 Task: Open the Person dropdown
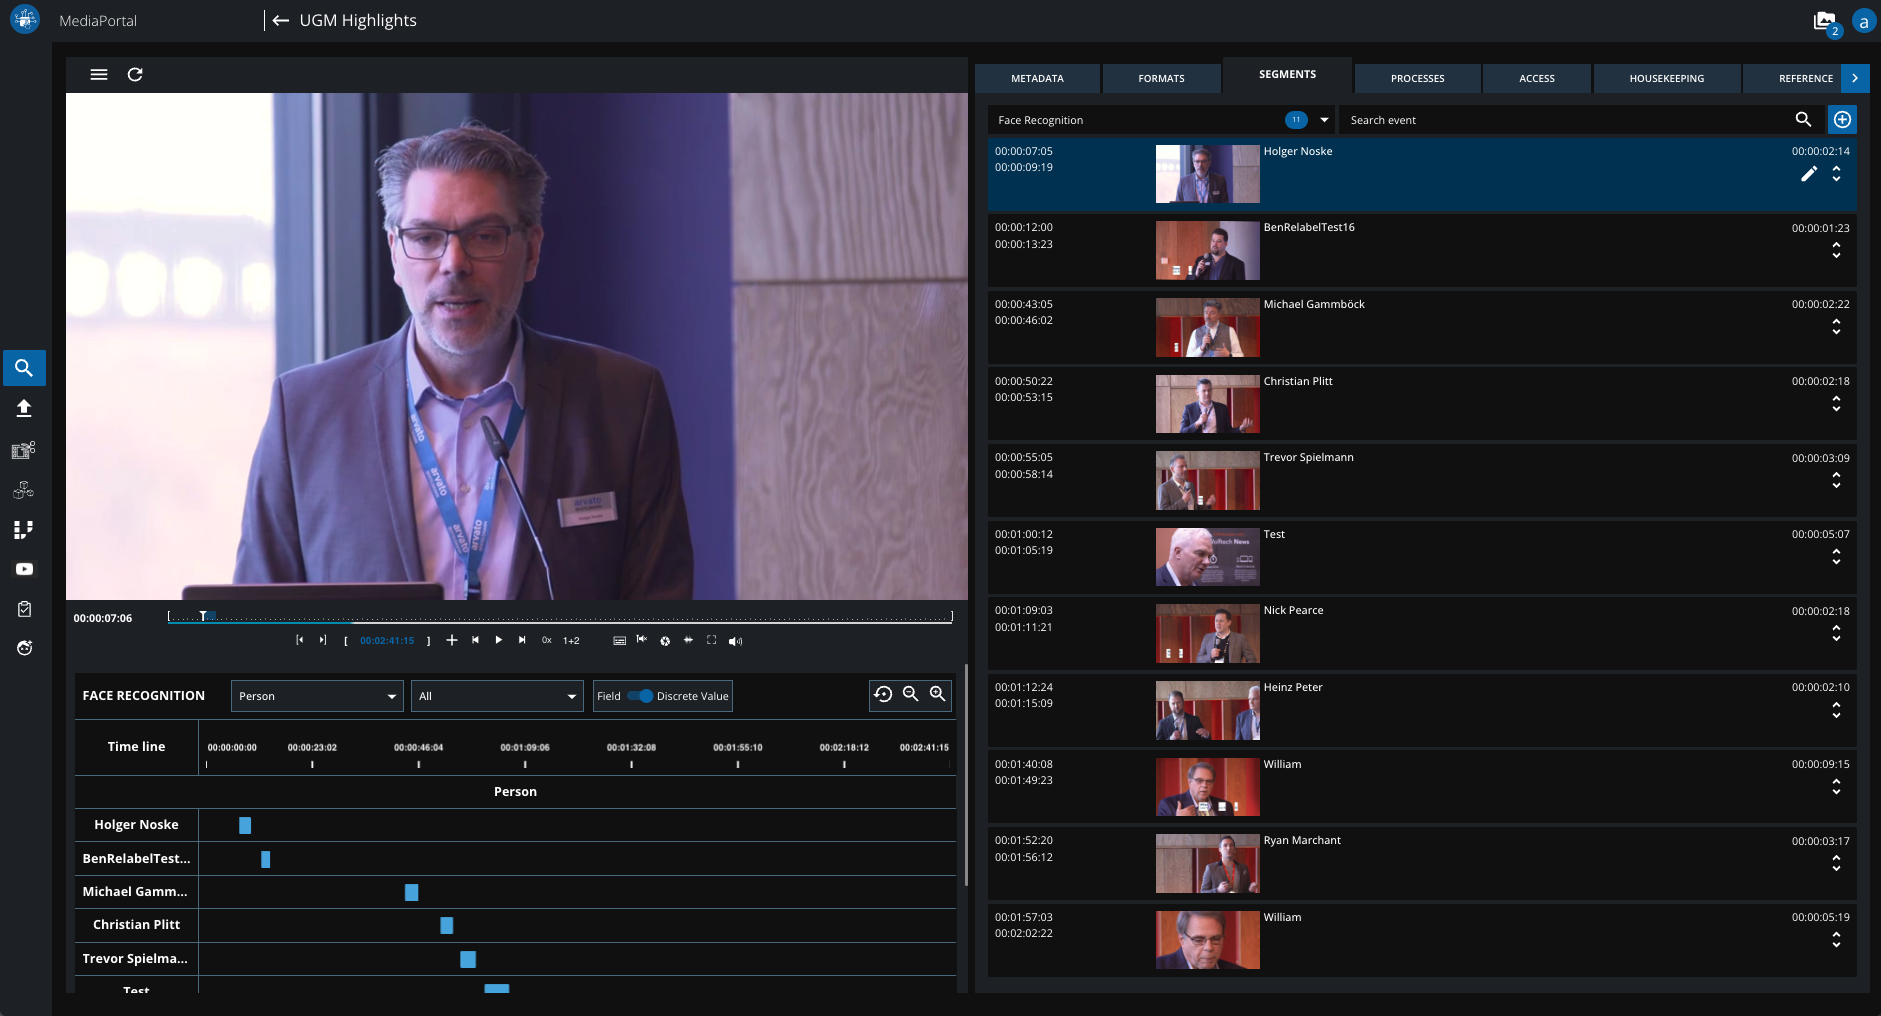coord(317,696)
